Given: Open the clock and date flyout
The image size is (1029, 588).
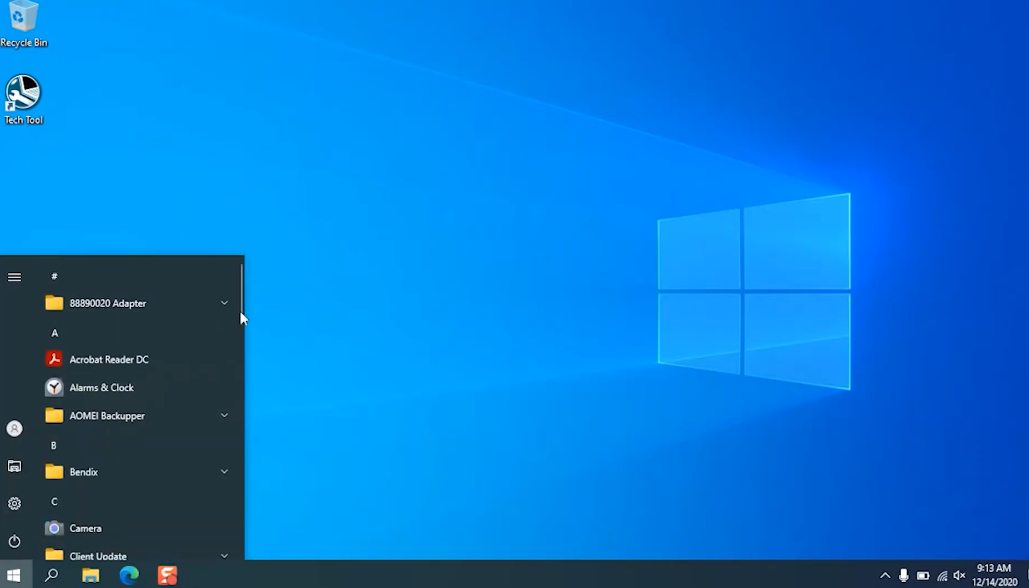Looking at the screenshot, I should pyautogui.click(x=994, y=576).
